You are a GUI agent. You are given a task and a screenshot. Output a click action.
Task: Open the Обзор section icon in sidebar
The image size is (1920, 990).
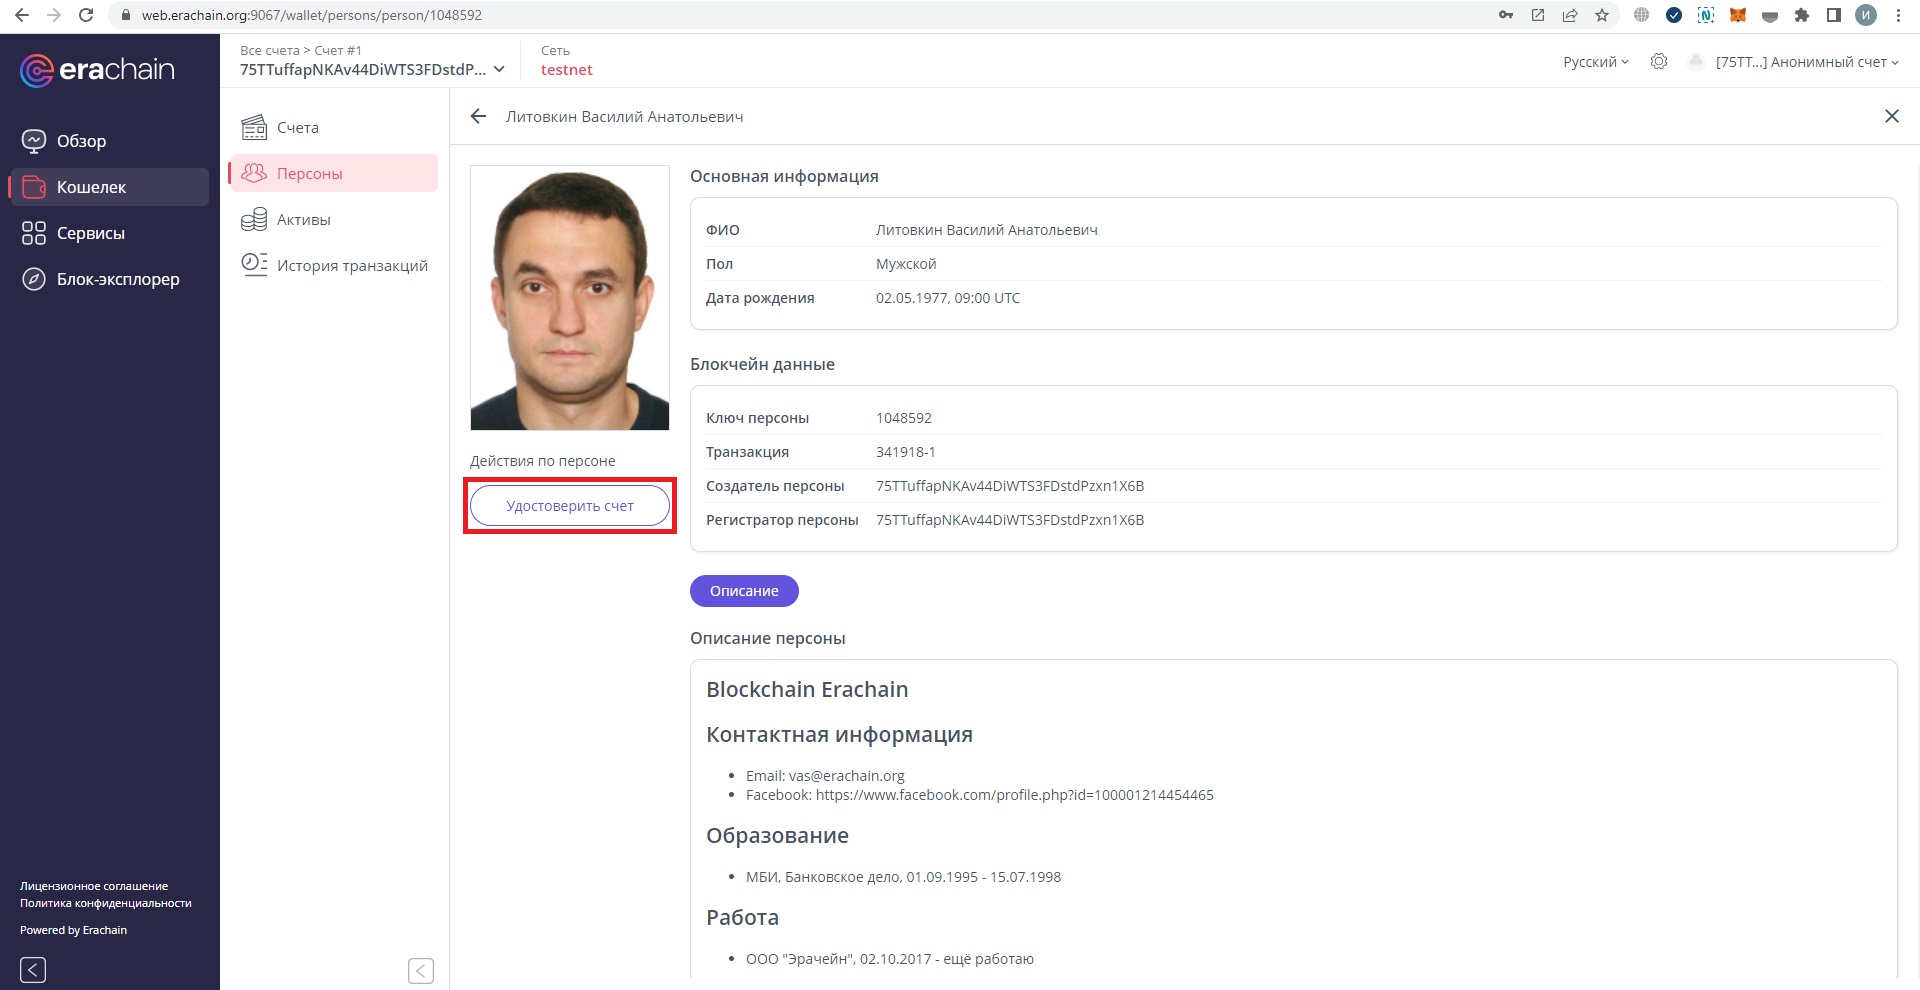click(x=36, y=141)
